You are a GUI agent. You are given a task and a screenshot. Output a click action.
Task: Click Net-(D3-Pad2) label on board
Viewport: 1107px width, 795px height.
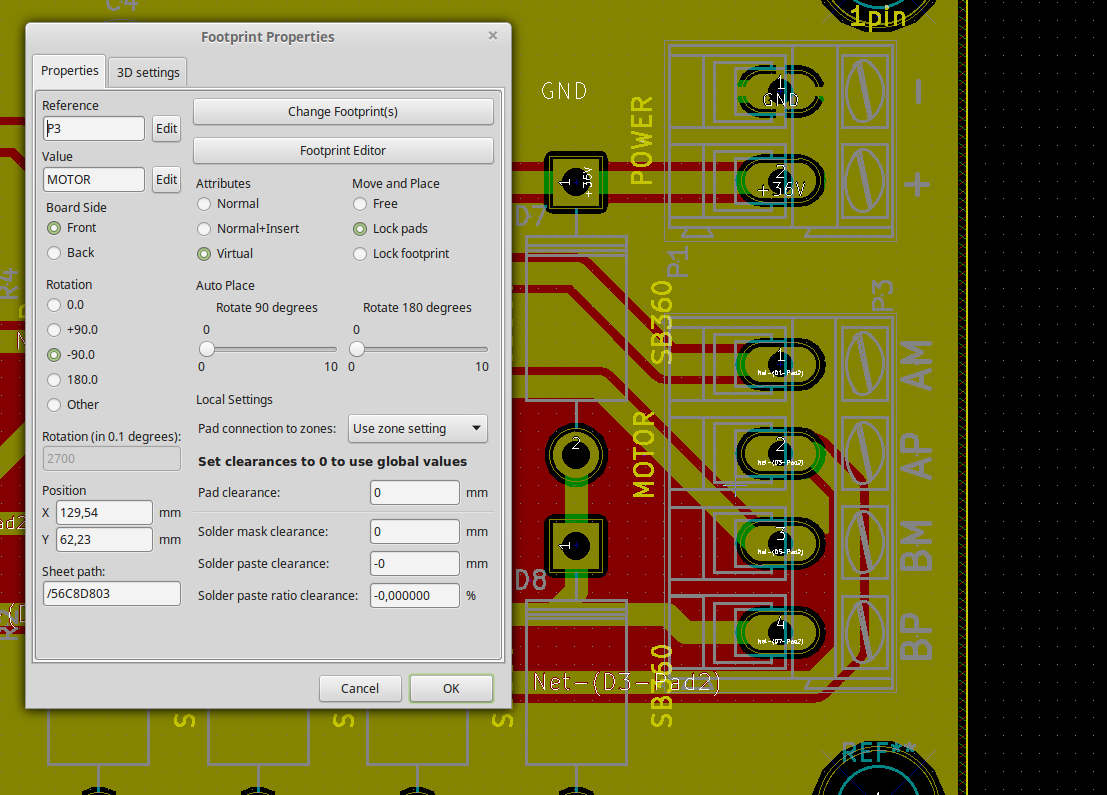tap(627, 682)
